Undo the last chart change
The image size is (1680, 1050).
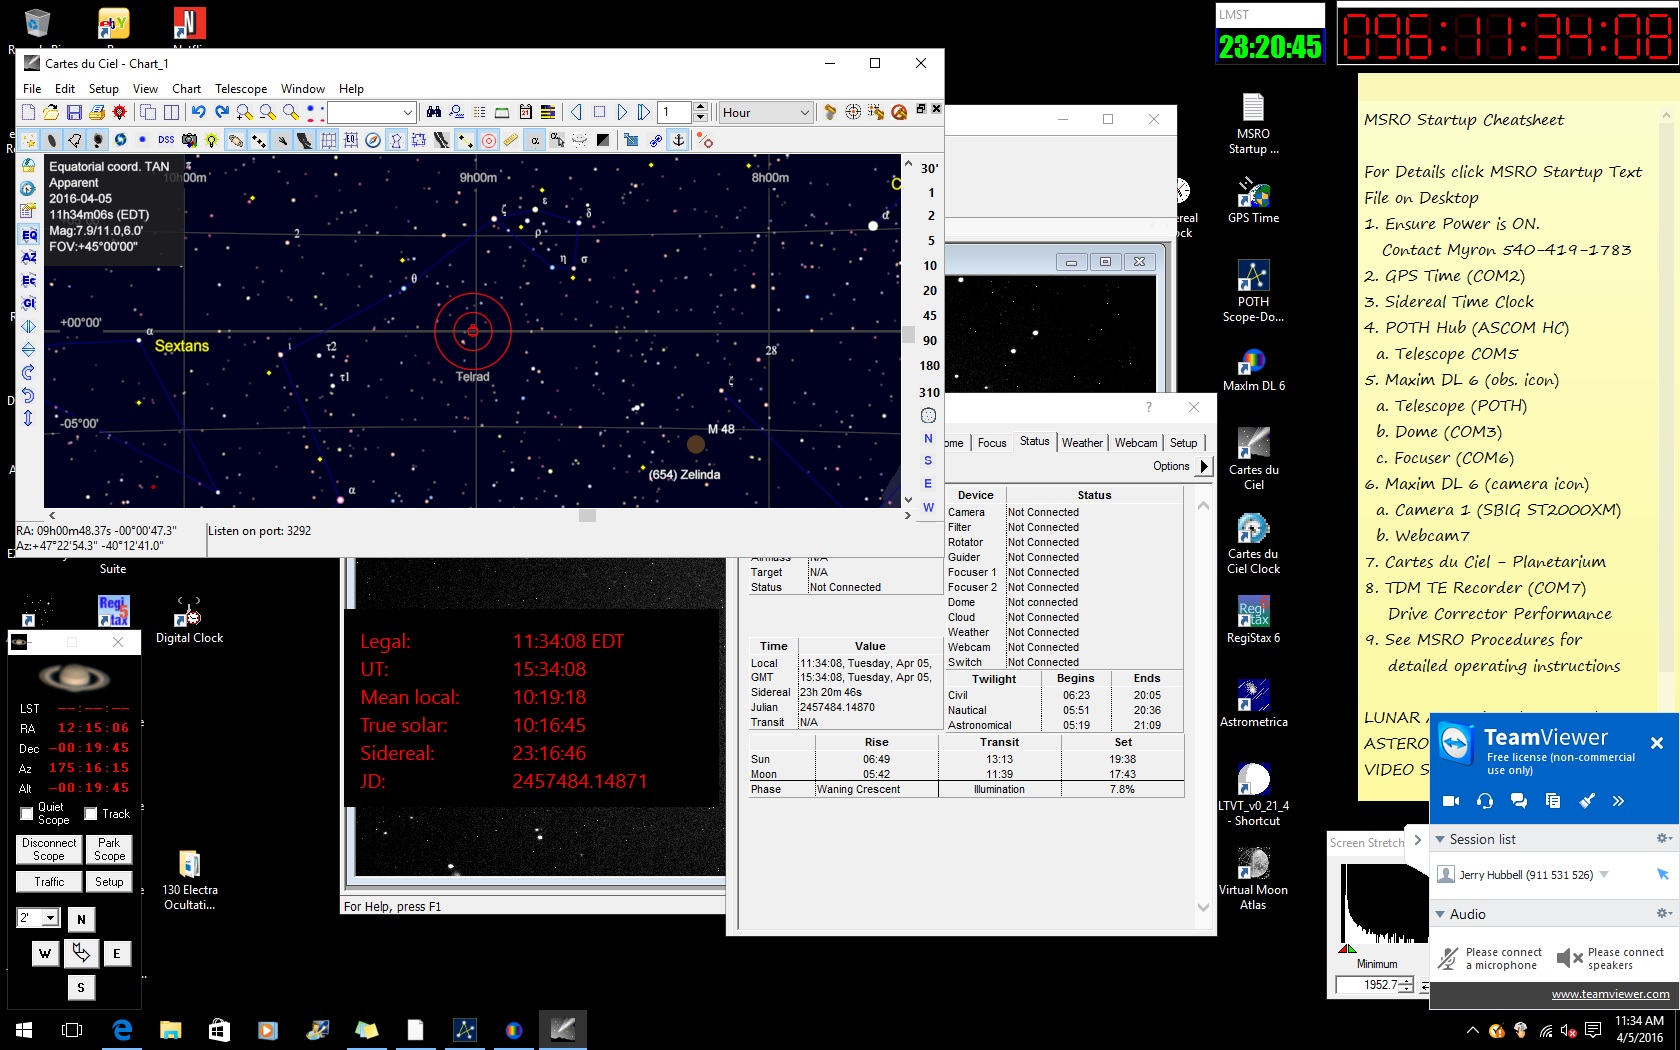[199, 112]
